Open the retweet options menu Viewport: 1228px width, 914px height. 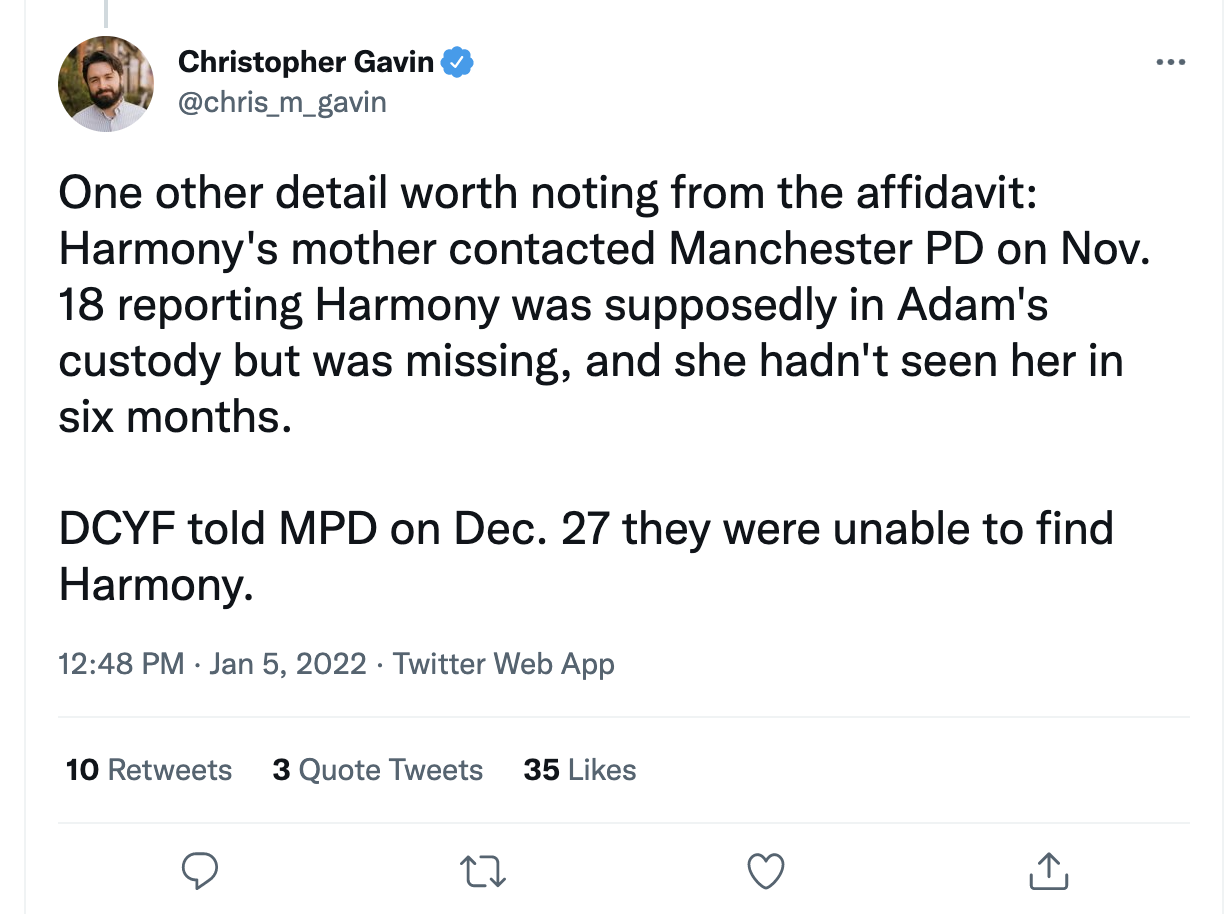tap(484, 870)
